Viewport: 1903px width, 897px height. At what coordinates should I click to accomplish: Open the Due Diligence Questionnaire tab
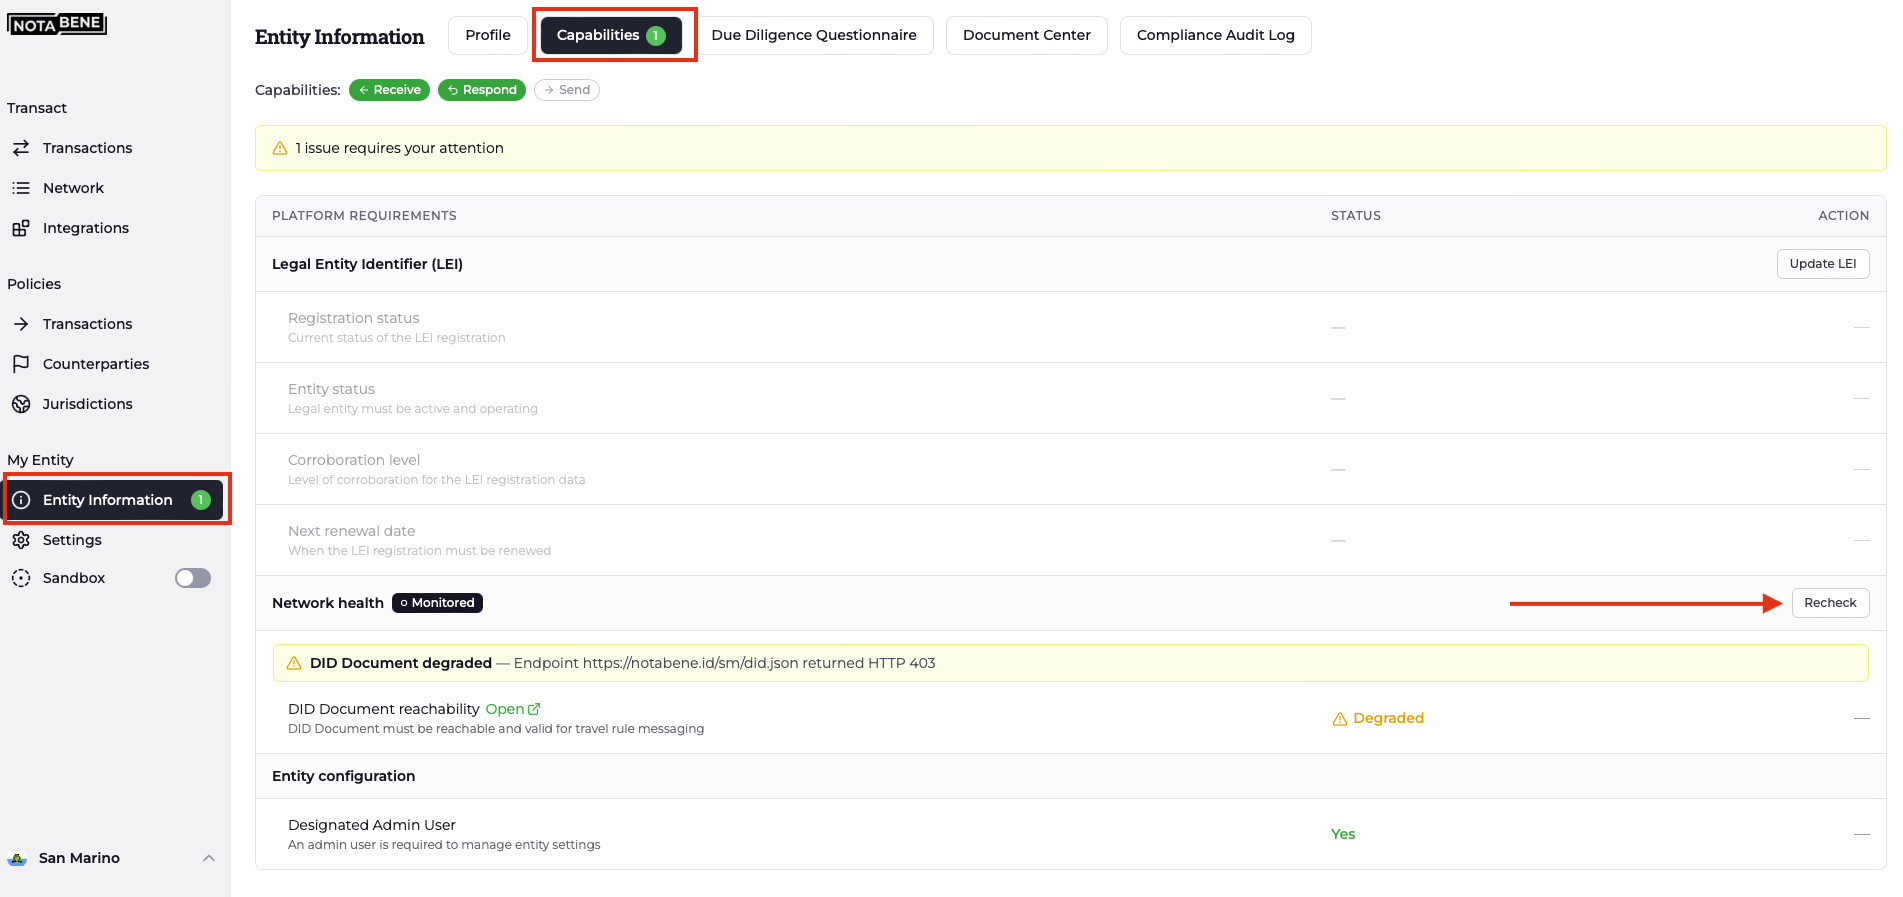coord(814,35)
